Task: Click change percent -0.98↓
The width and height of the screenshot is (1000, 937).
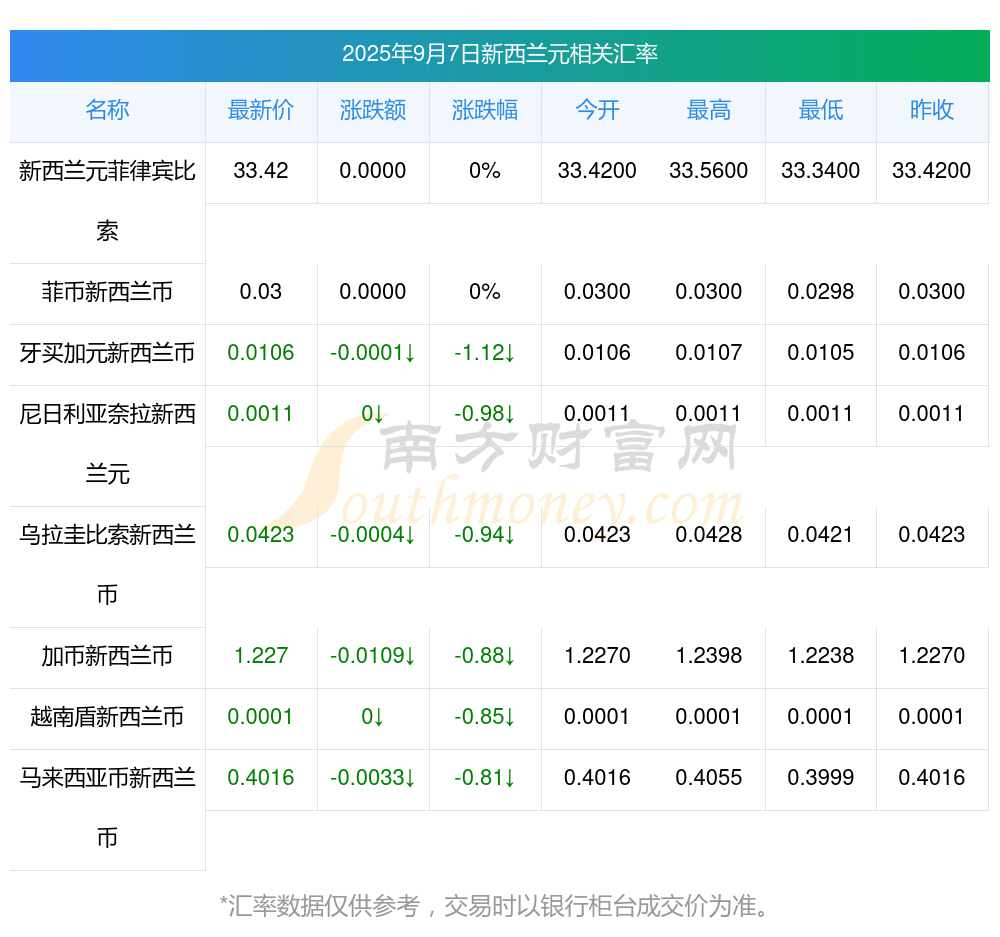Action: pos(485,414)
